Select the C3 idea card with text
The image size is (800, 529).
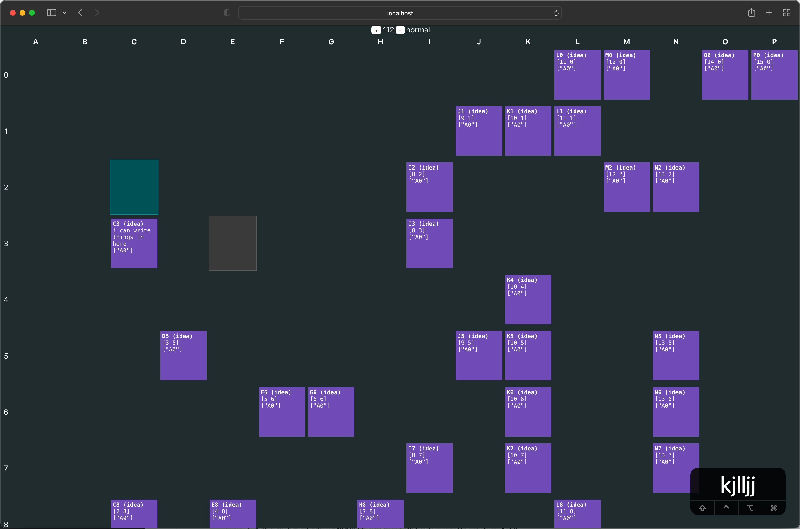coord(134,243)
